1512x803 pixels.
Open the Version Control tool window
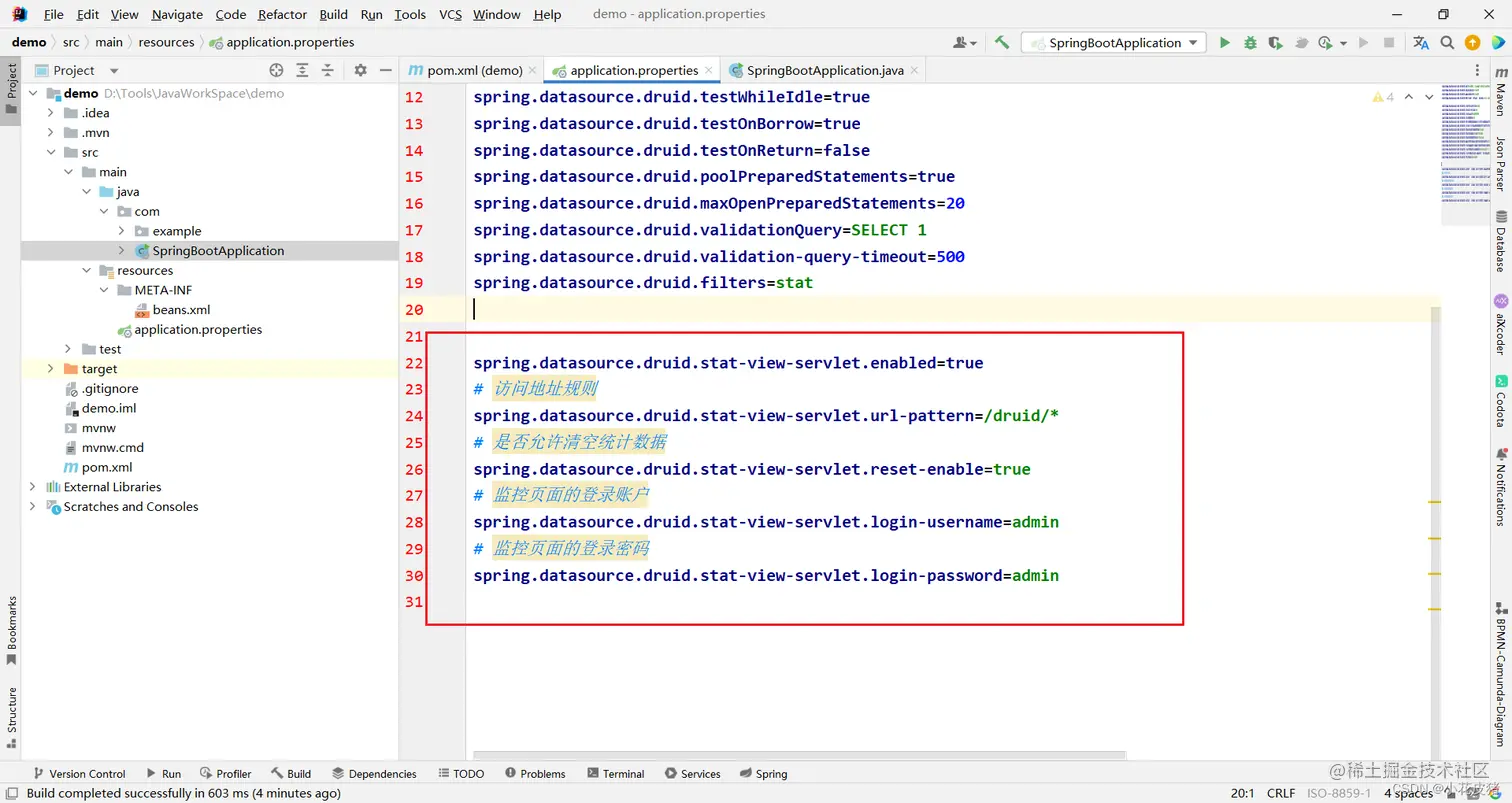(x=79, y=773)
